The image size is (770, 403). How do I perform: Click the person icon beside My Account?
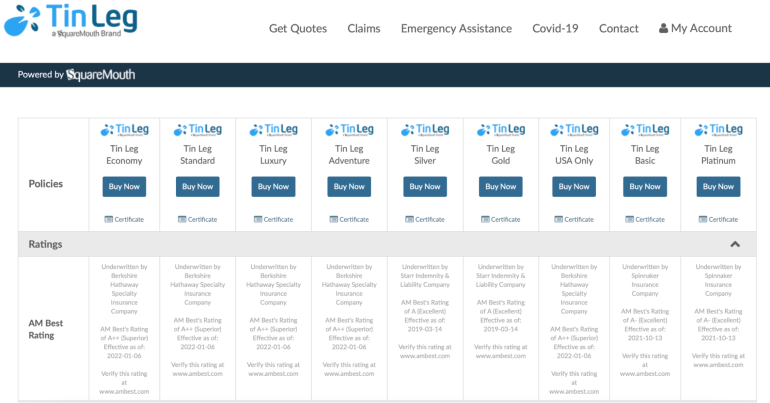(663, 29)
